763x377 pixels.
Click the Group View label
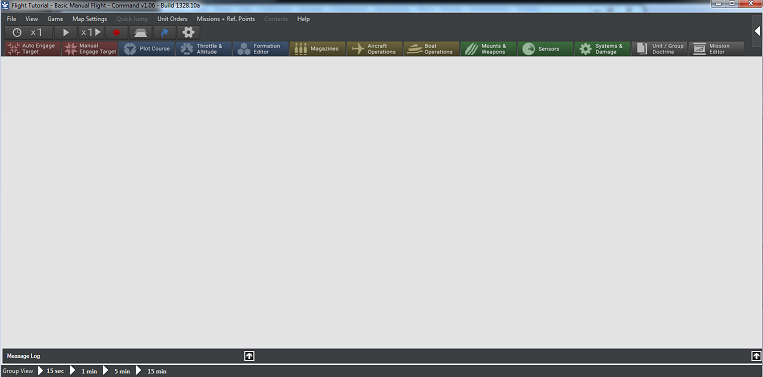click(x=18, y=371)
